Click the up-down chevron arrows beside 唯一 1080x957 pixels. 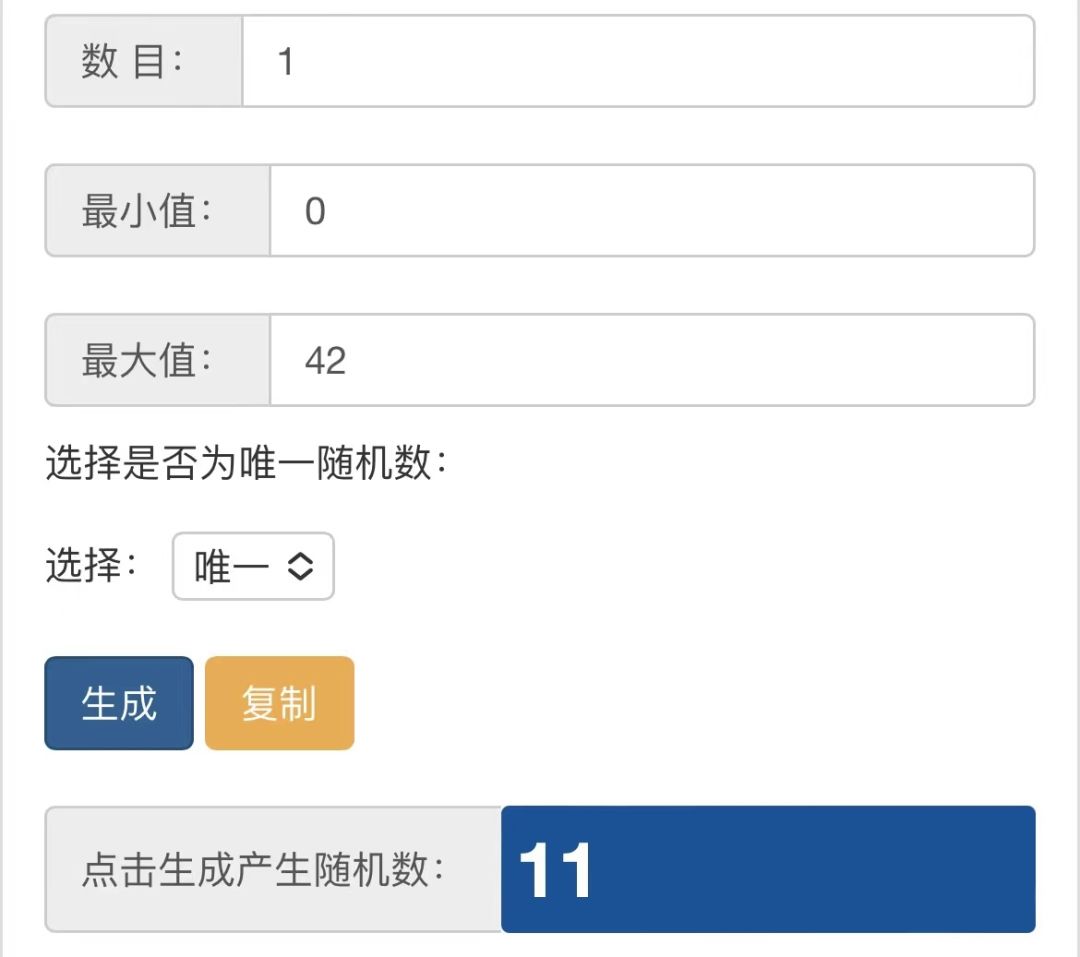(x=301, y=567)
